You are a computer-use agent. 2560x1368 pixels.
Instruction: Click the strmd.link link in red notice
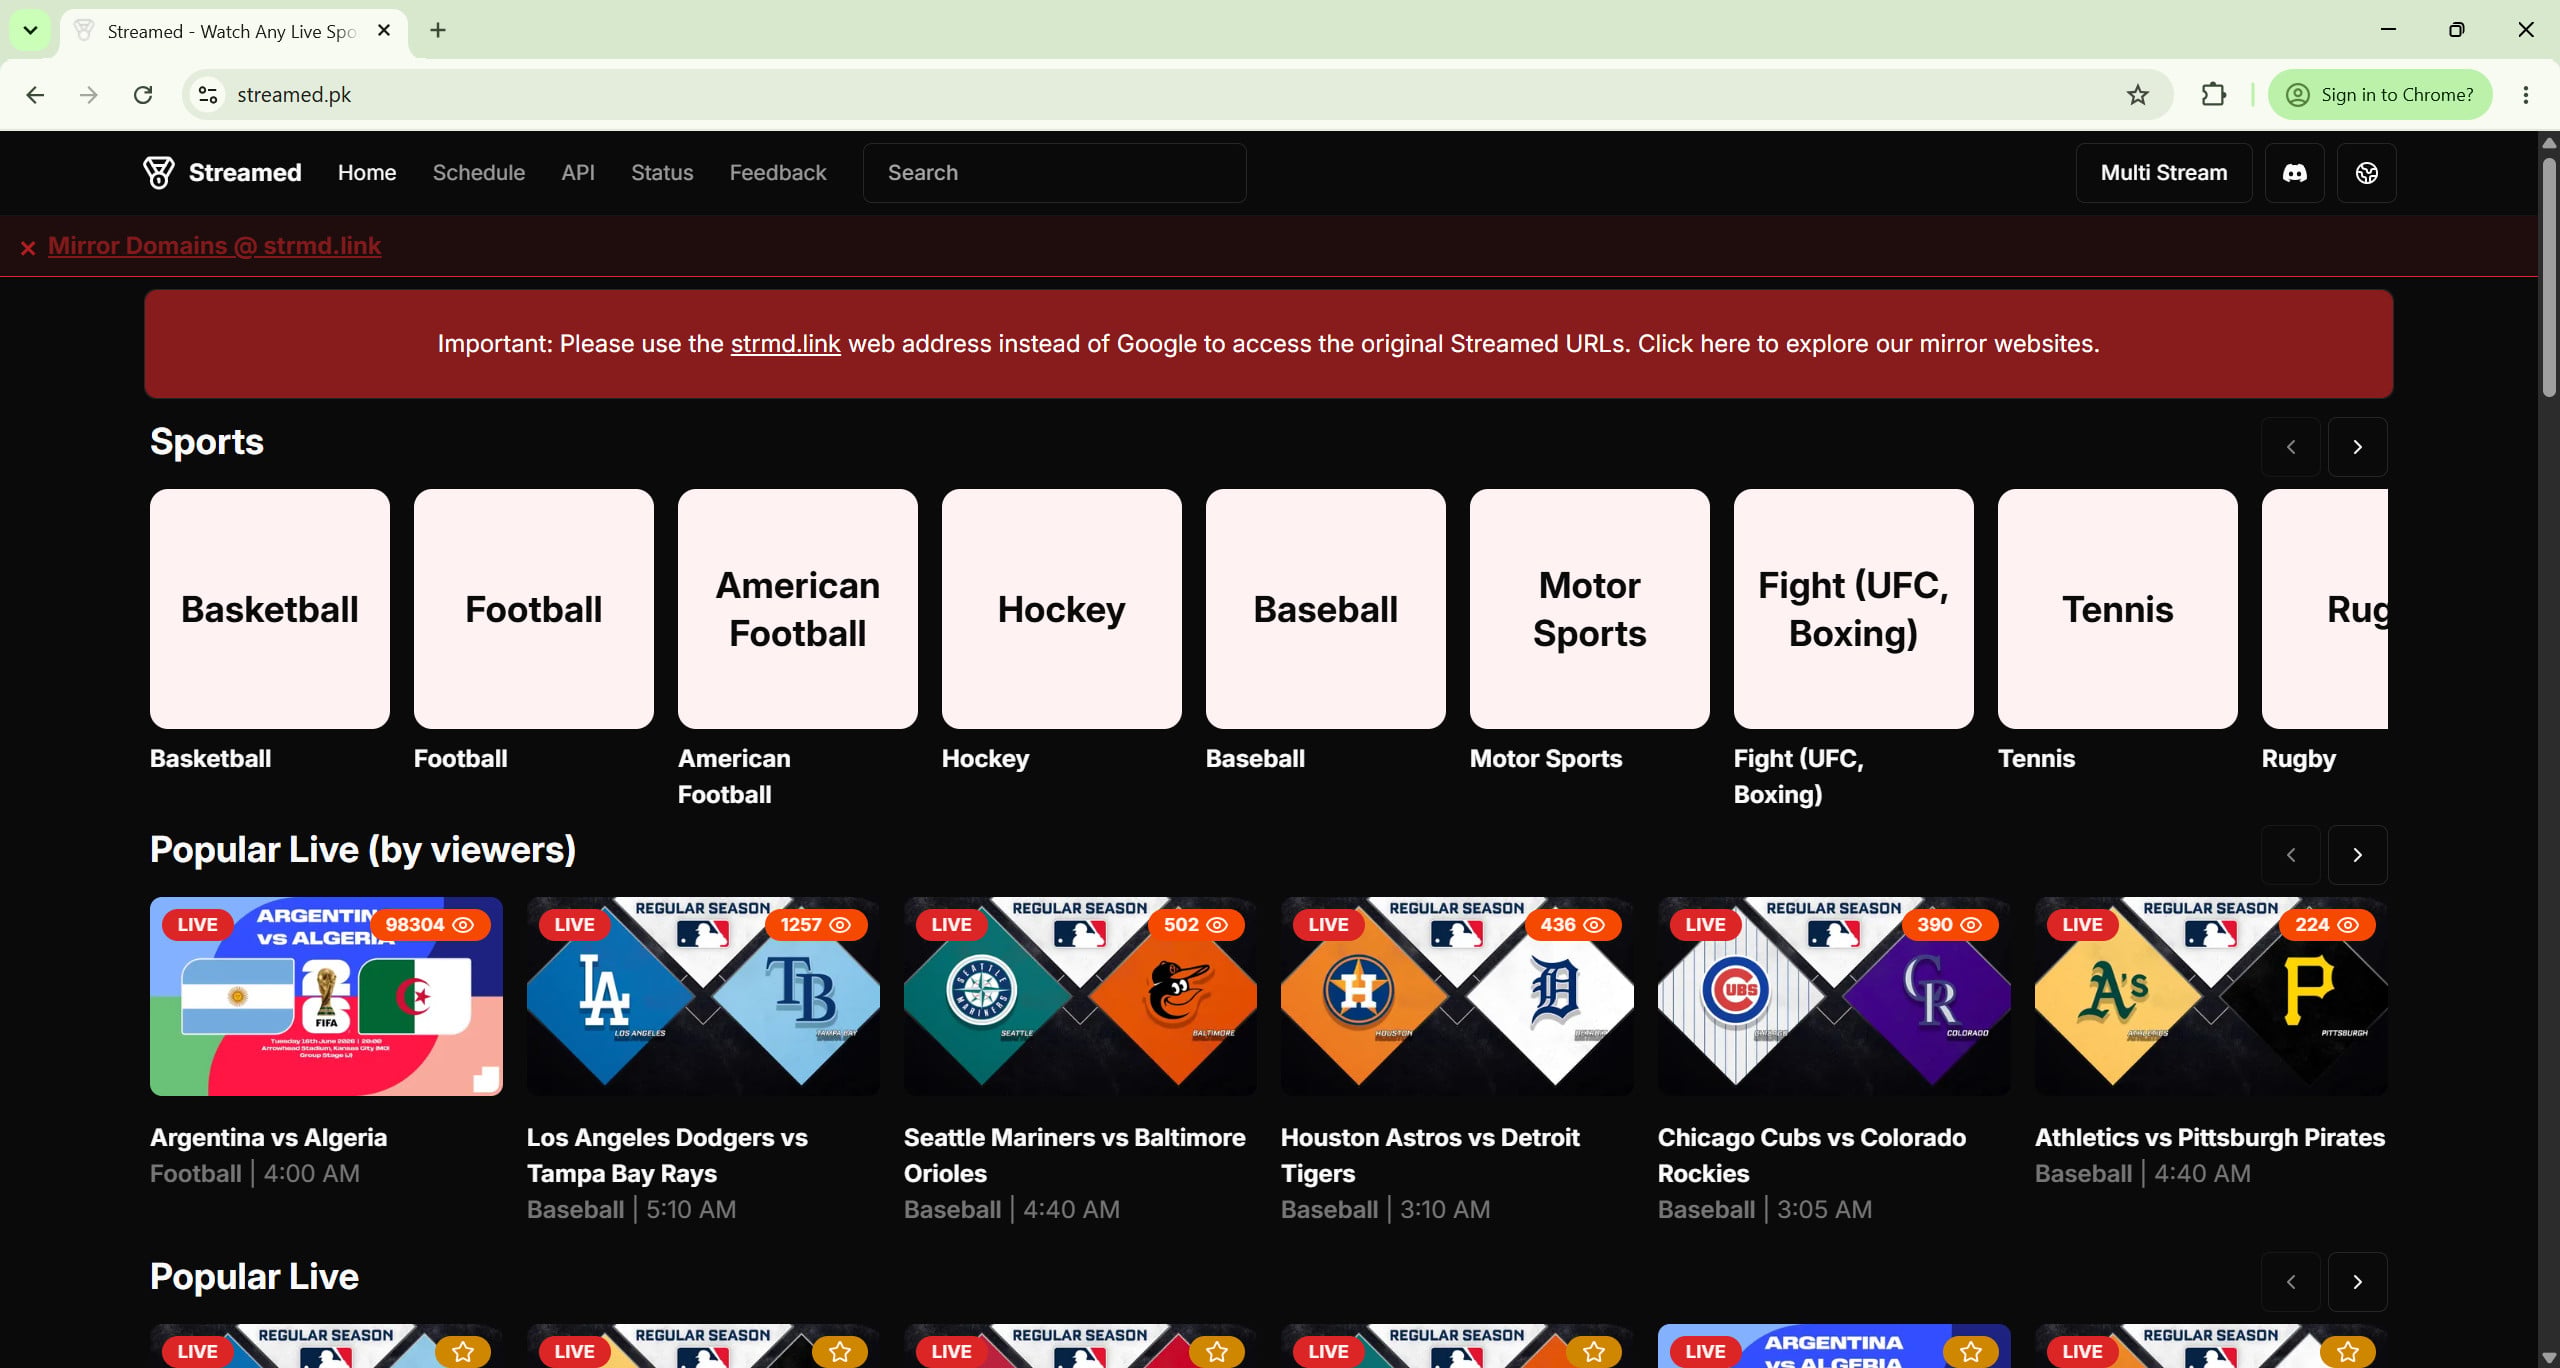tap(785, 344)
